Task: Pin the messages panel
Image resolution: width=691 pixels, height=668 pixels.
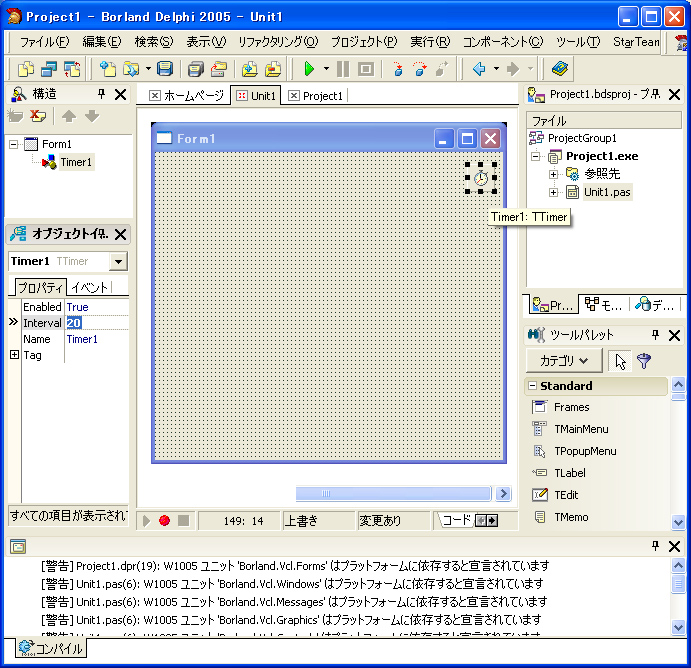Action: [655, 546]
